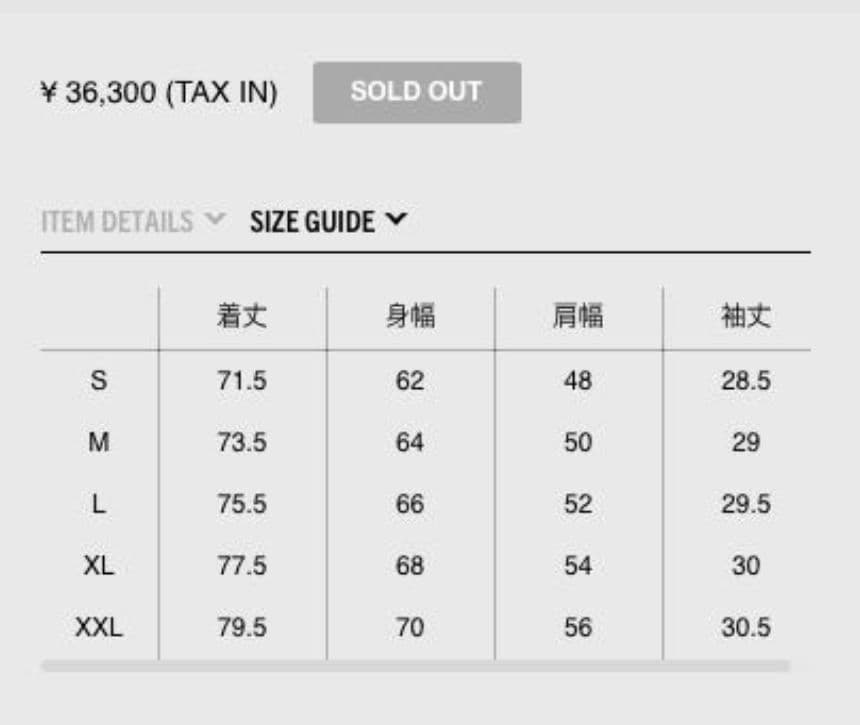Select the SIZE GUIDE tab
Screen dimensions: 860x725
pos(312,221)
